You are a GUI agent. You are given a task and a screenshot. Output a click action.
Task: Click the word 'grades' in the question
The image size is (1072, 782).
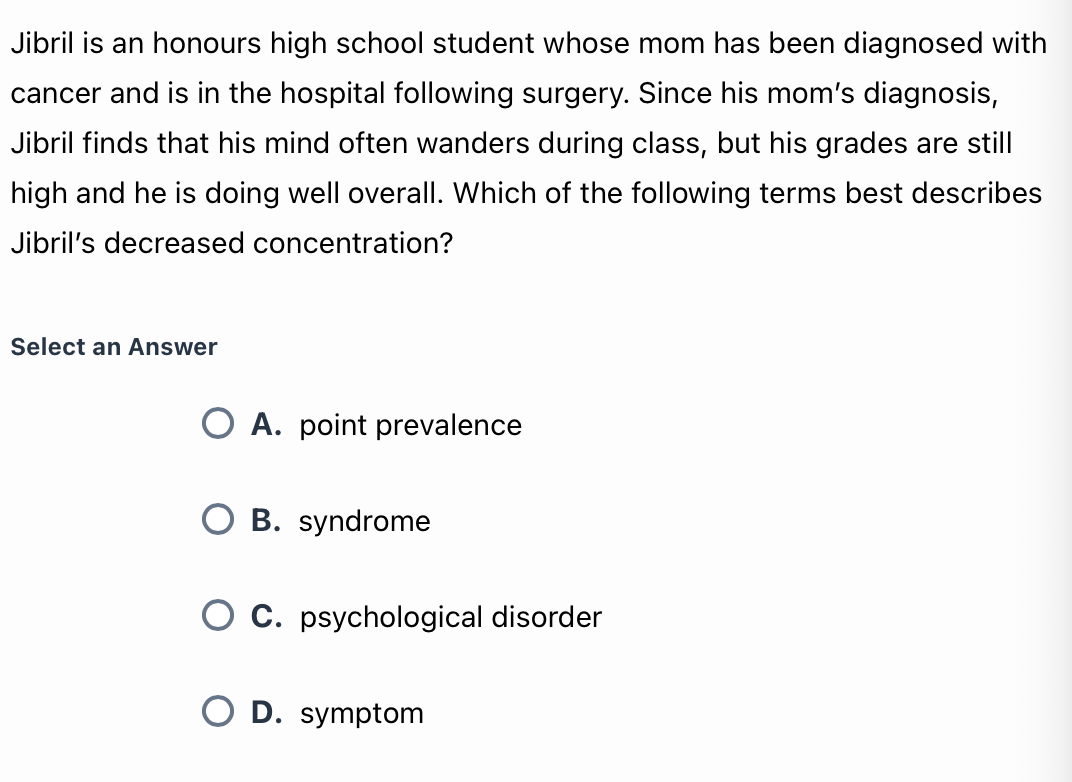coord(861,145)
